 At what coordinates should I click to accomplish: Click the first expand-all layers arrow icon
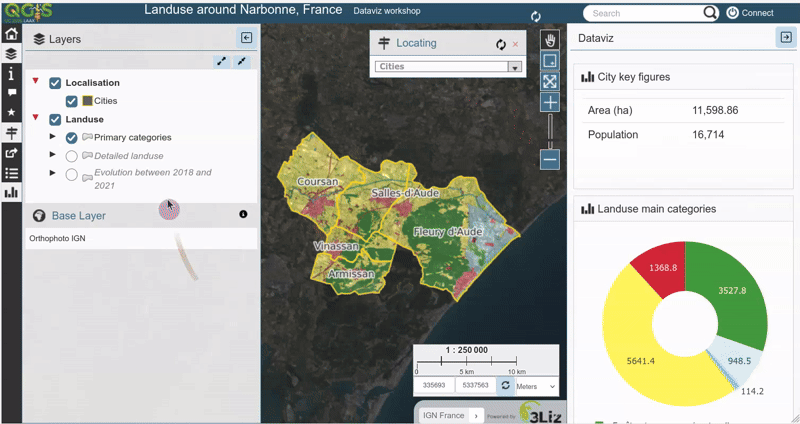[221, 61]
